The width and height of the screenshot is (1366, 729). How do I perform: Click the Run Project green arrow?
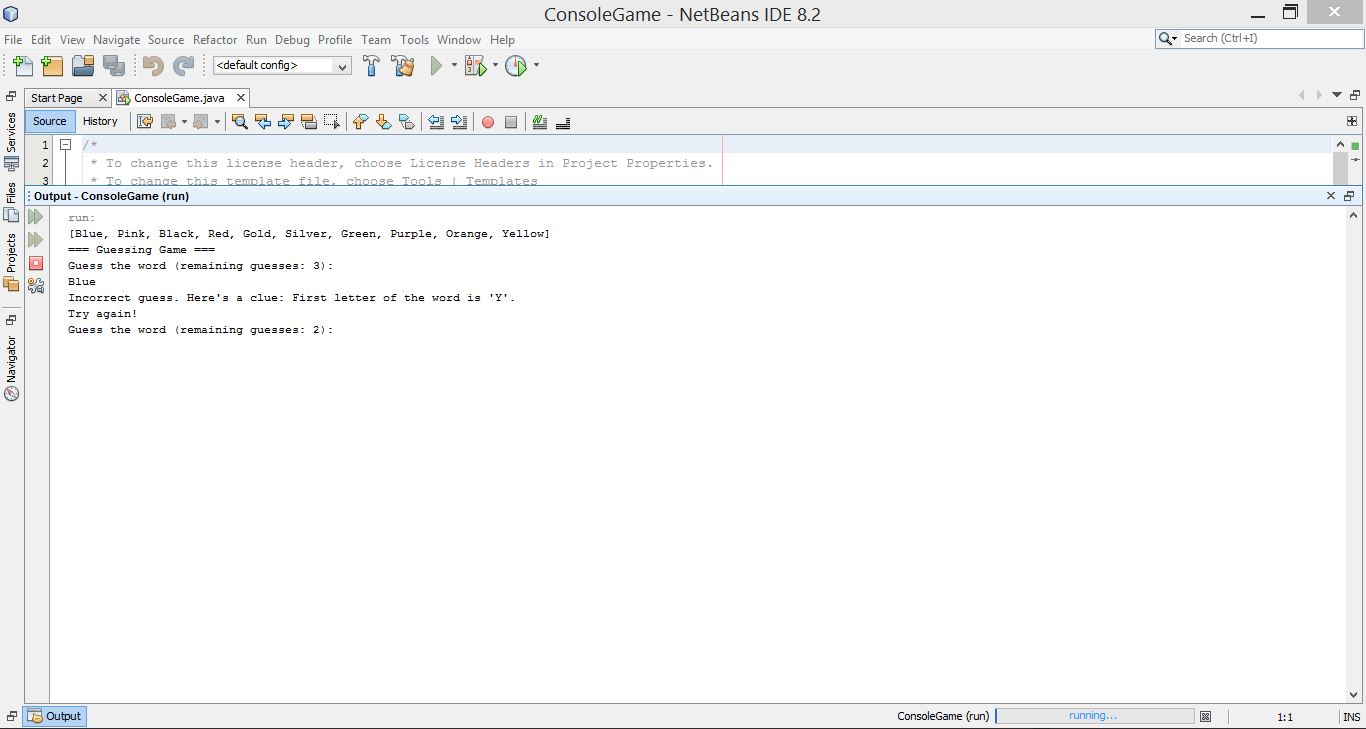[436, 66]
